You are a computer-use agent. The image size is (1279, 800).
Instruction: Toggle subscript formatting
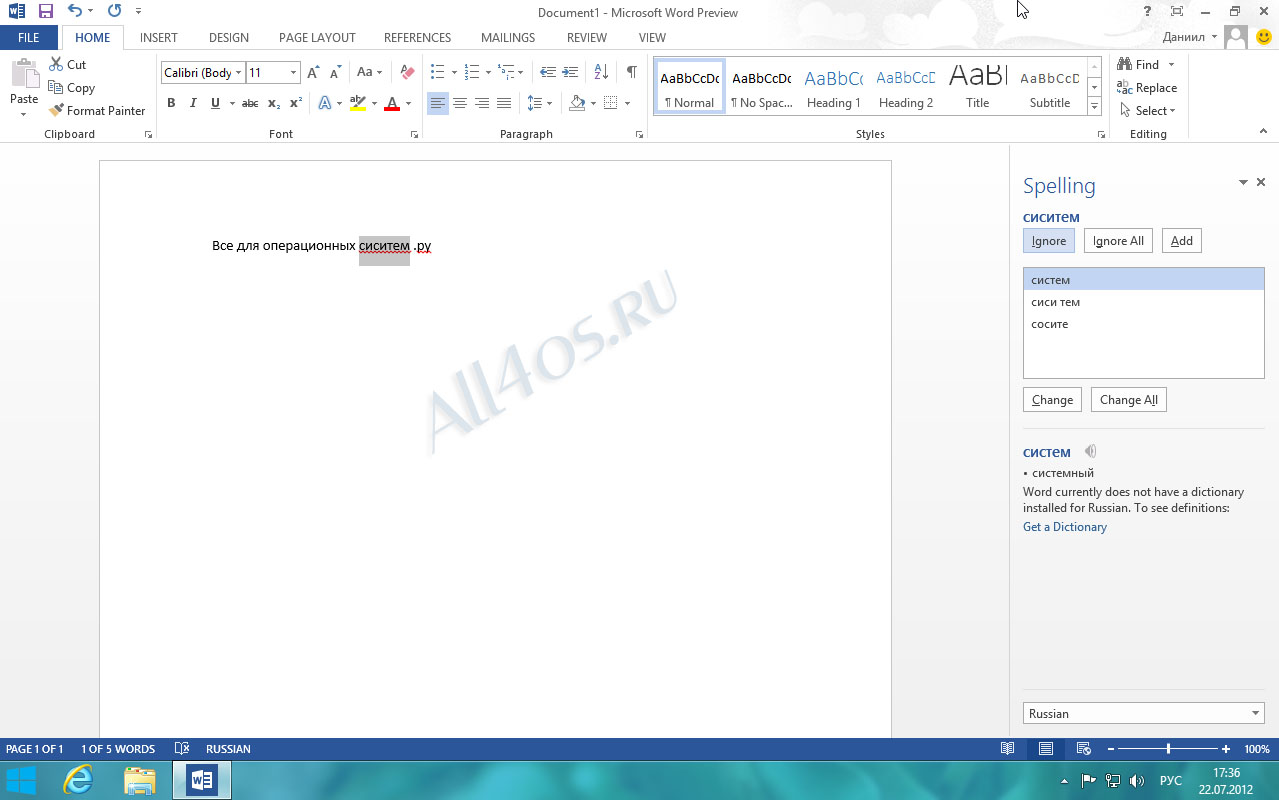tap(274, 103)
